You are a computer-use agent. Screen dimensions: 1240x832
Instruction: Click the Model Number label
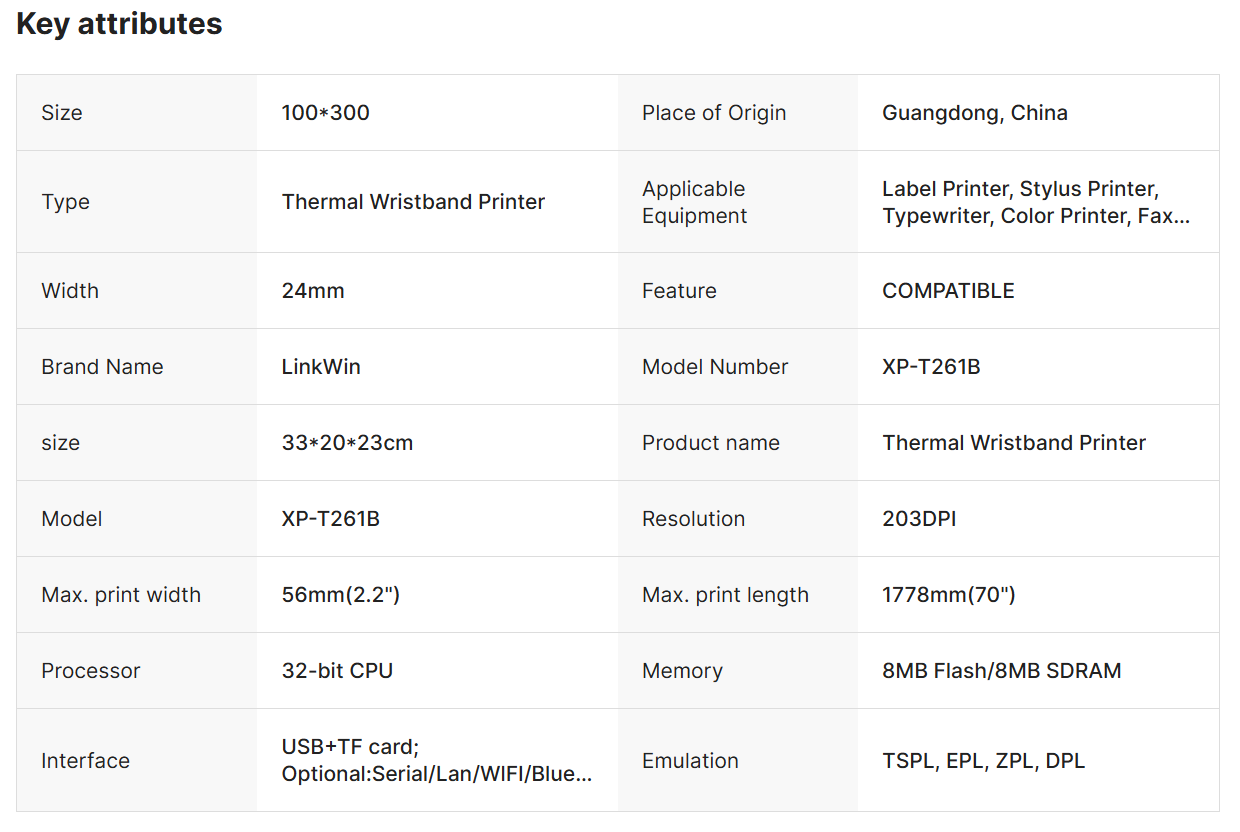point(714,367)
